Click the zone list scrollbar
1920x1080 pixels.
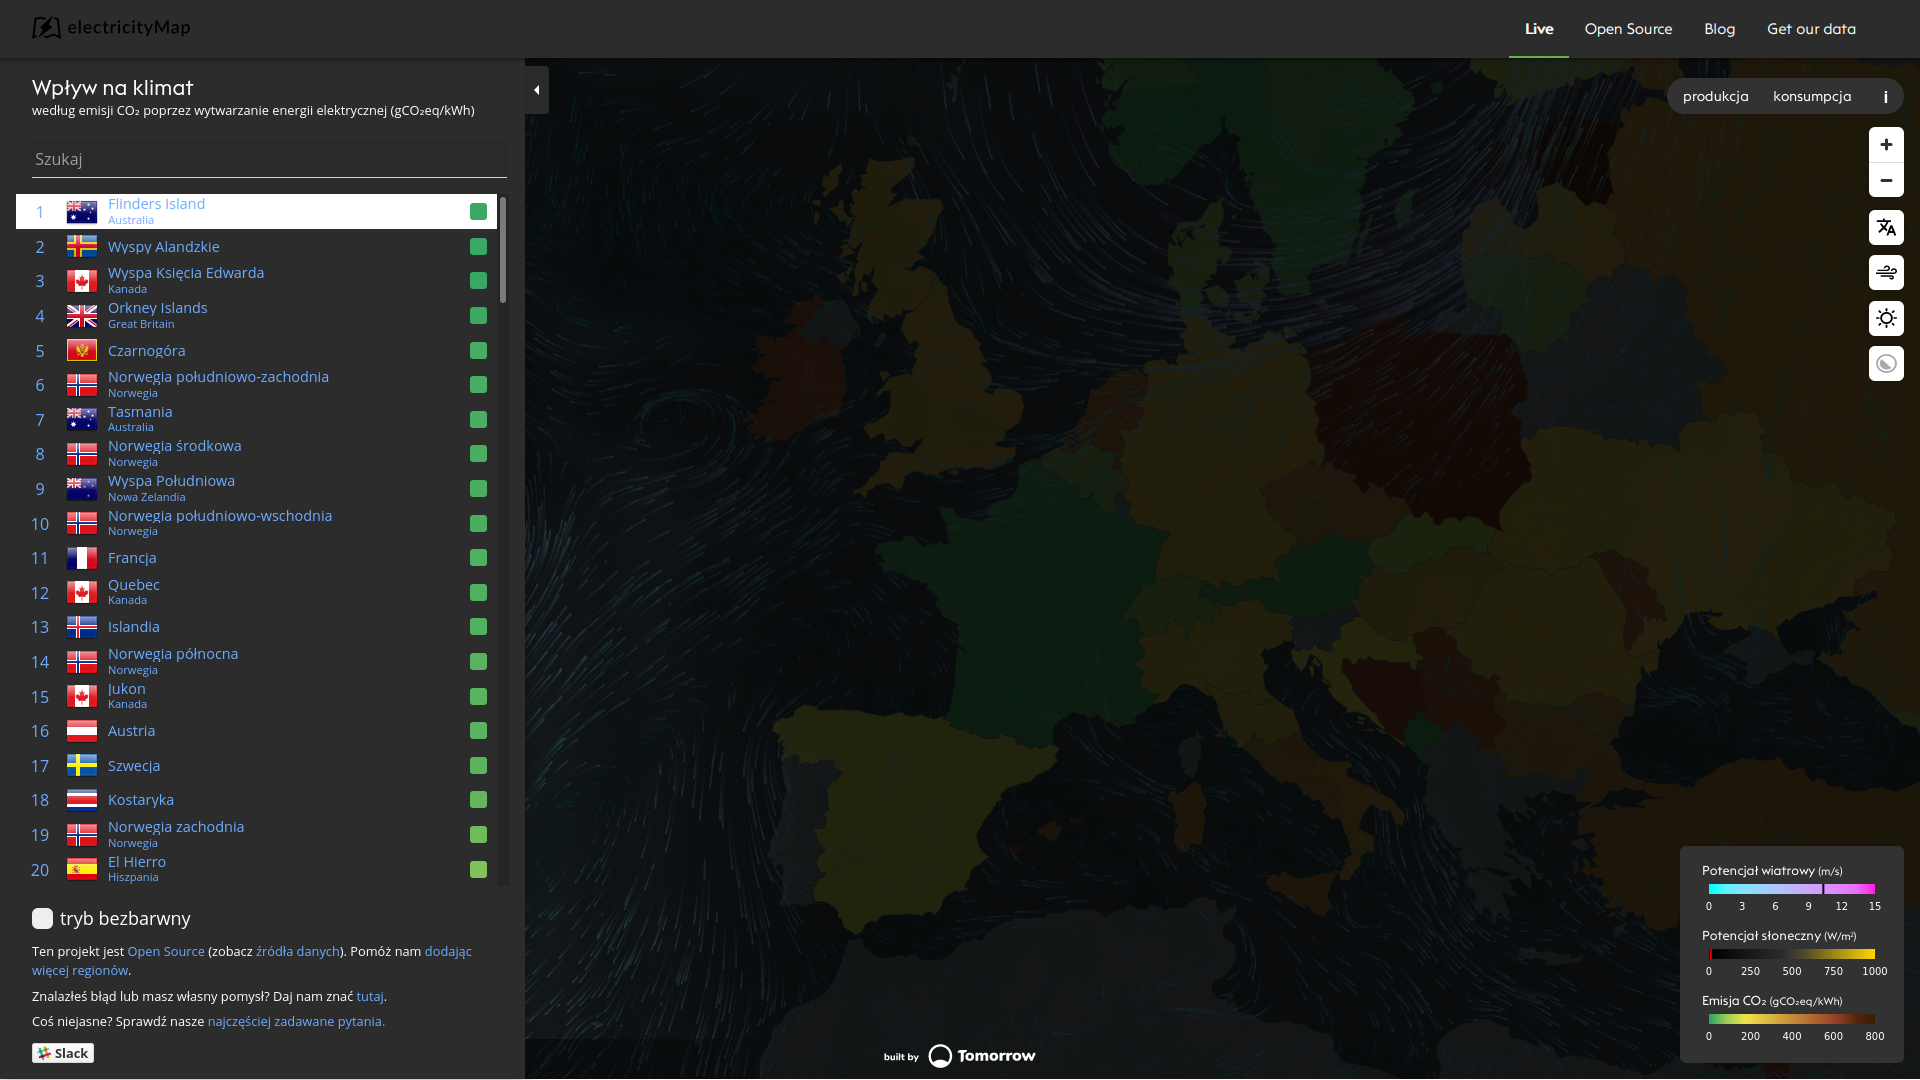coord(503,250)
